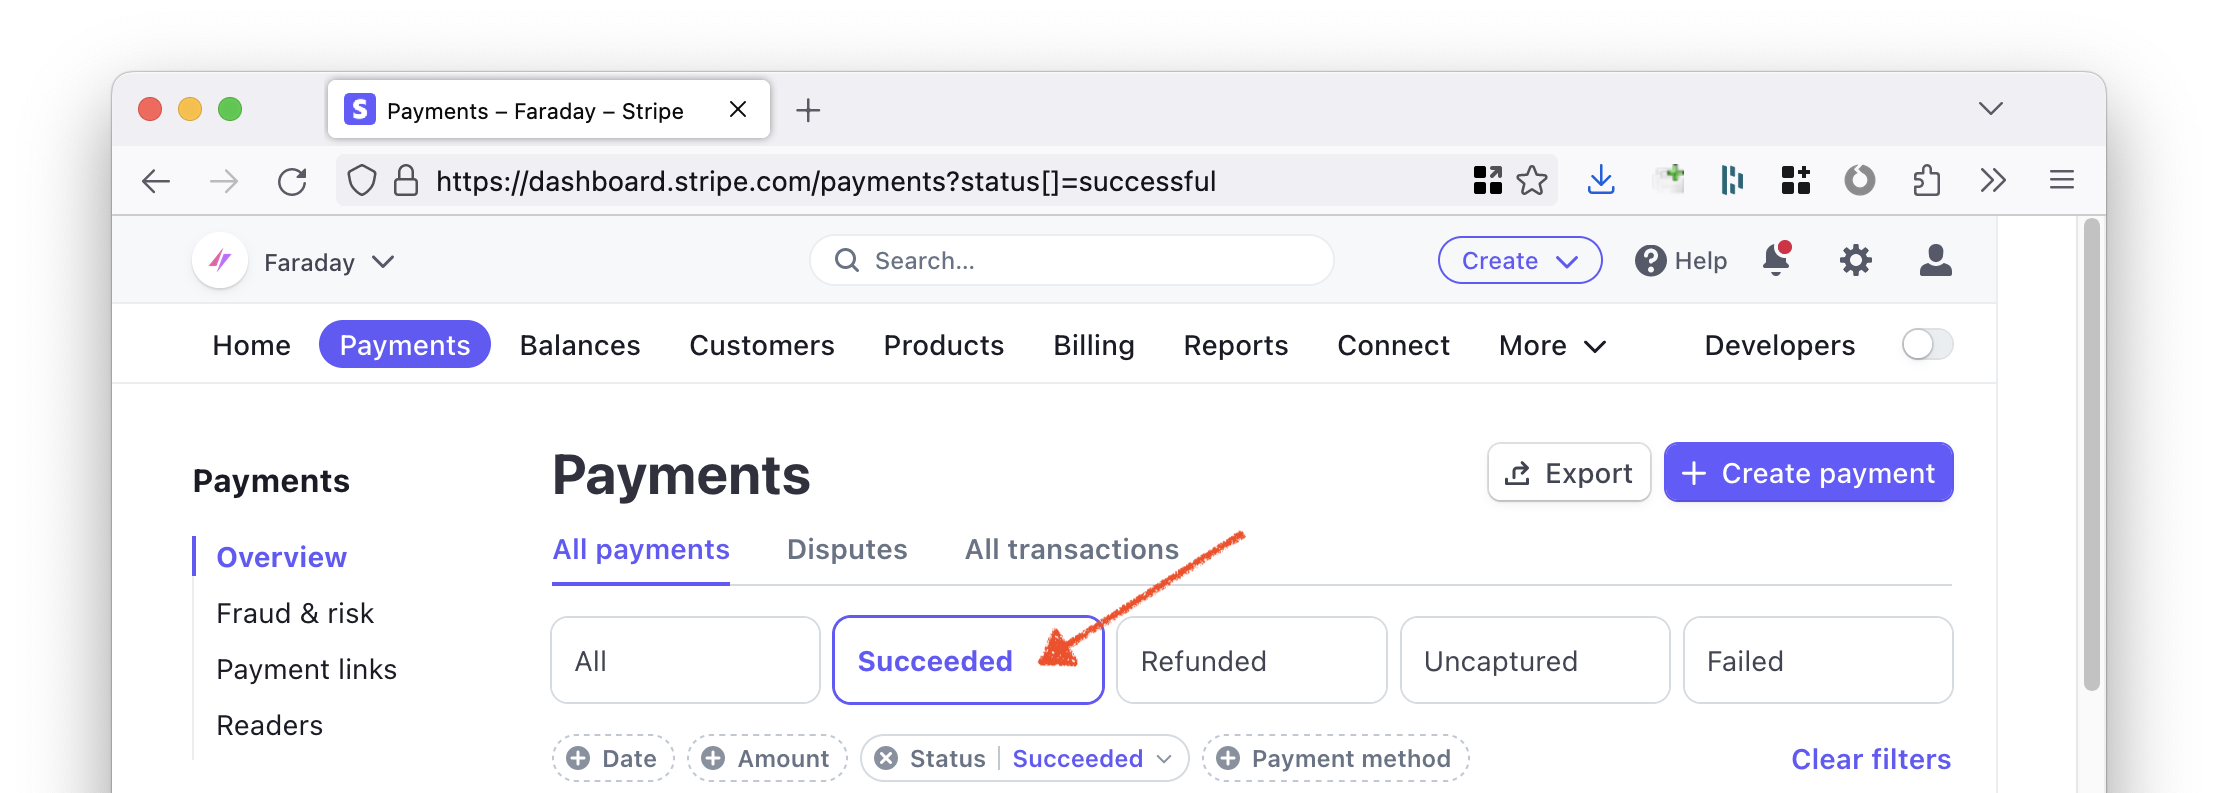Viewport: 2218px width, 793px height.
Task: Remove the Status filter with its X icon
Action: click(885, 758)
